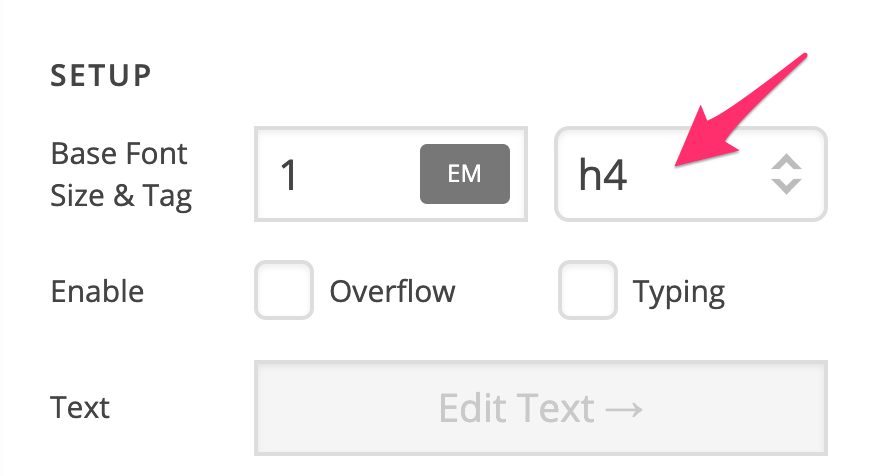The height and width of the screenshot is (476, 876).
Task: Click the arrow icon in Edit Text
Action: [x=624, y=410]
